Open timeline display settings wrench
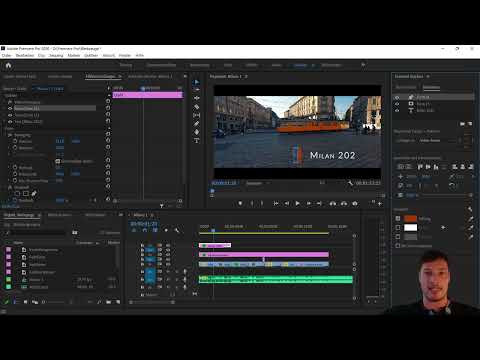480x360 pixels. click(x=177, y=230)
